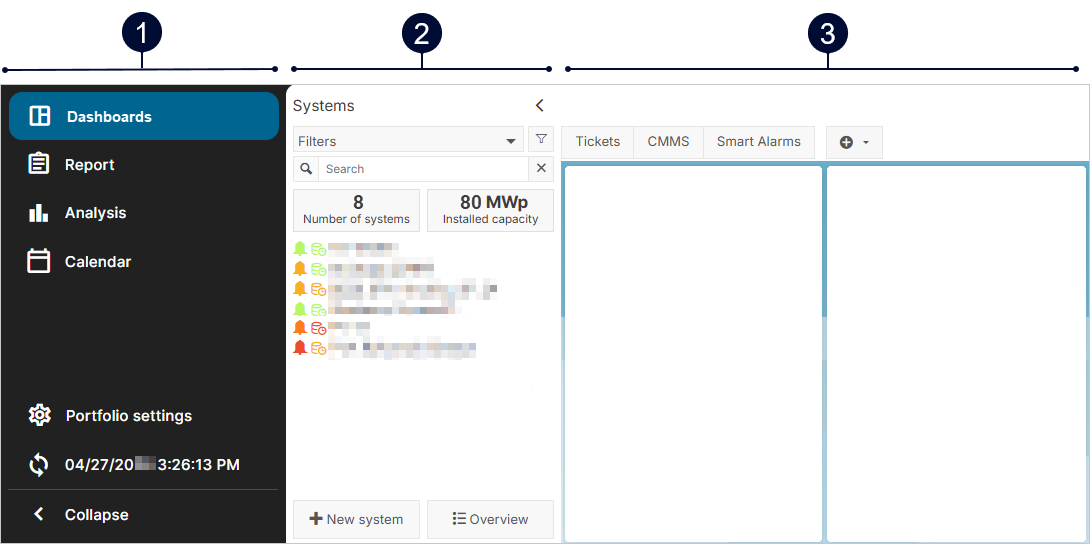
Task: Go to the Analysis section
Action: click(95, 213)
